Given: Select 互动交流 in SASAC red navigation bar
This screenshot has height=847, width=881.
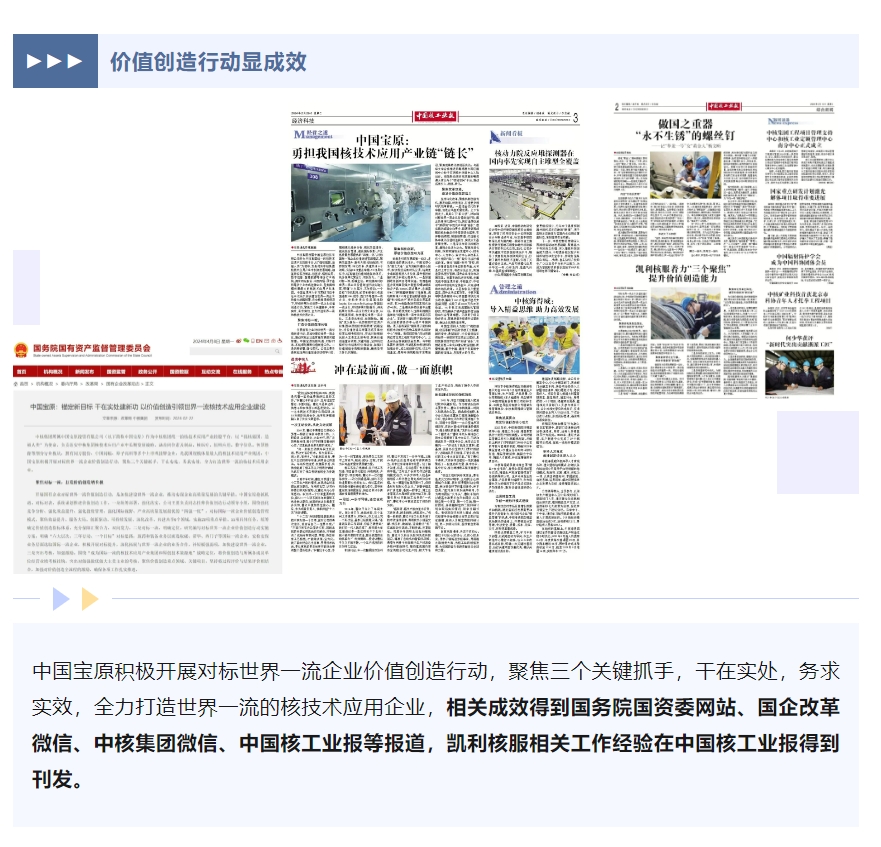Looking at the screenshot, I should click(x=211, y=372).
